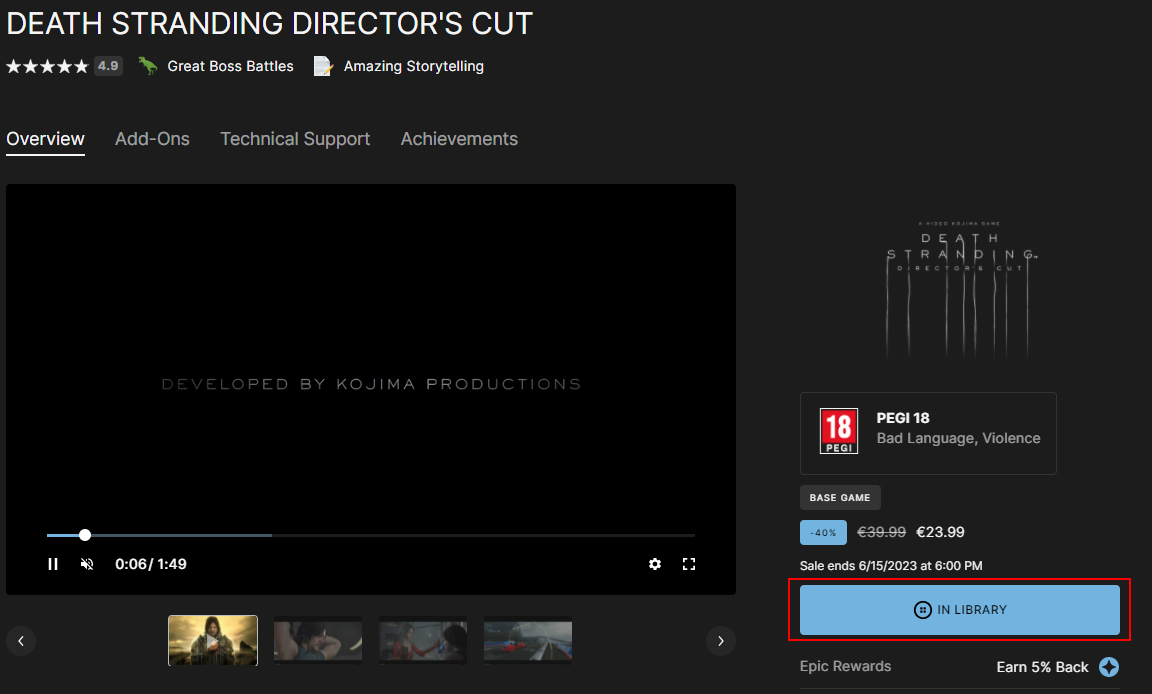Click the Death Stranding Director's Cut title
This screenshot has width=1152, height=694.
tap(270, 24)
